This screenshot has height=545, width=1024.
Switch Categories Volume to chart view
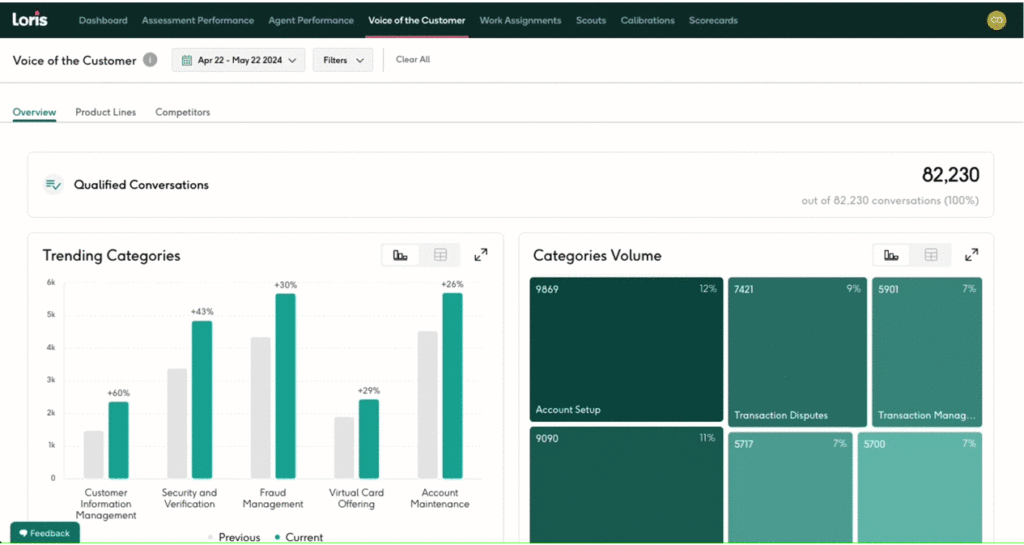(x=892, y=255)
